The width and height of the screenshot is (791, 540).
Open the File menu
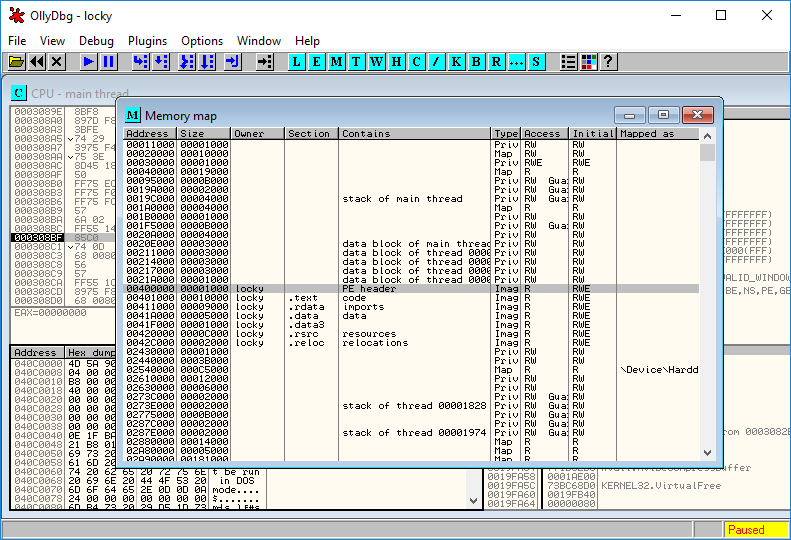(17, 41)
